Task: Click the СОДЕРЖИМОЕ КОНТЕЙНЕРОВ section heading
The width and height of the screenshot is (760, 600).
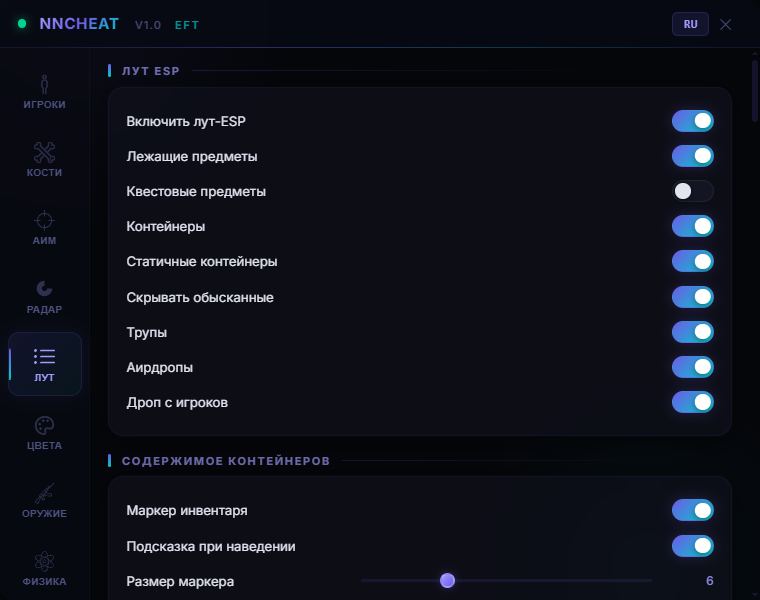Action: (x=226, y=461)
